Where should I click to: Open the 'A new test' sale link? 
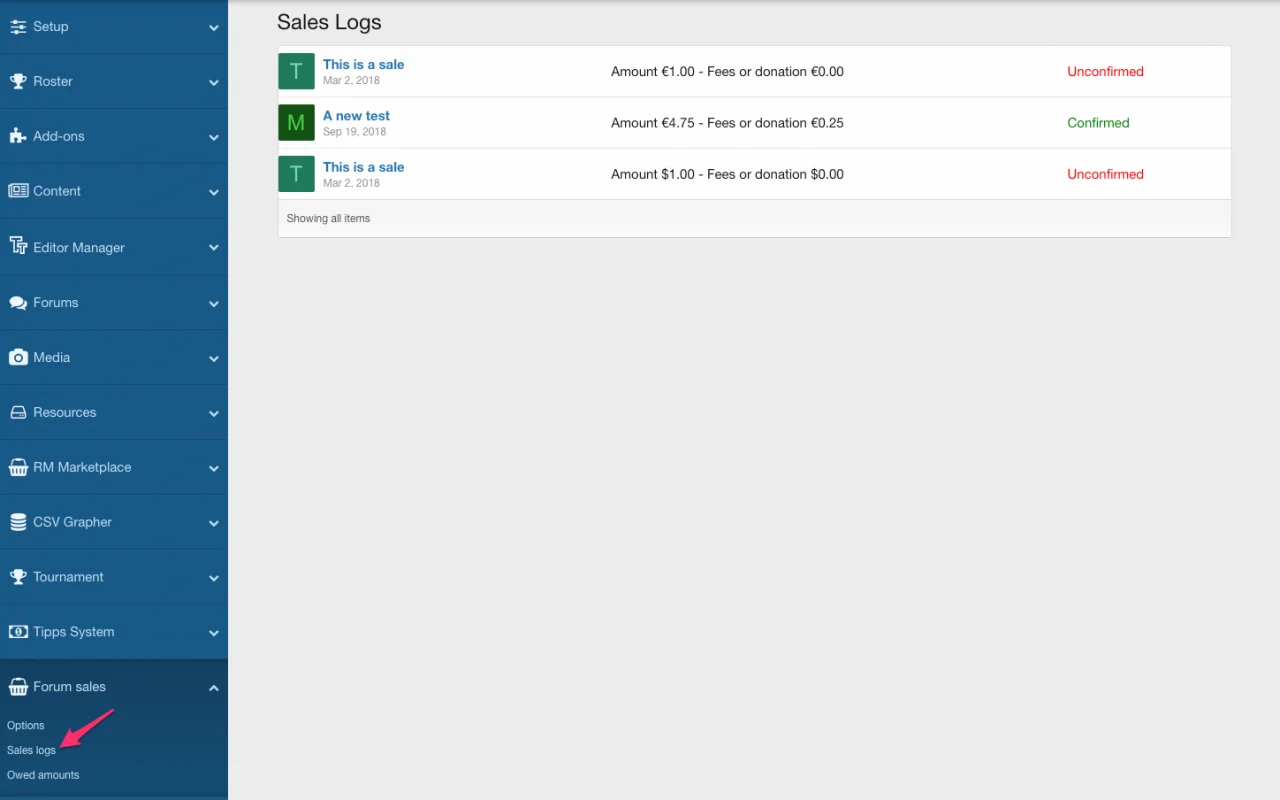(356, 116)
